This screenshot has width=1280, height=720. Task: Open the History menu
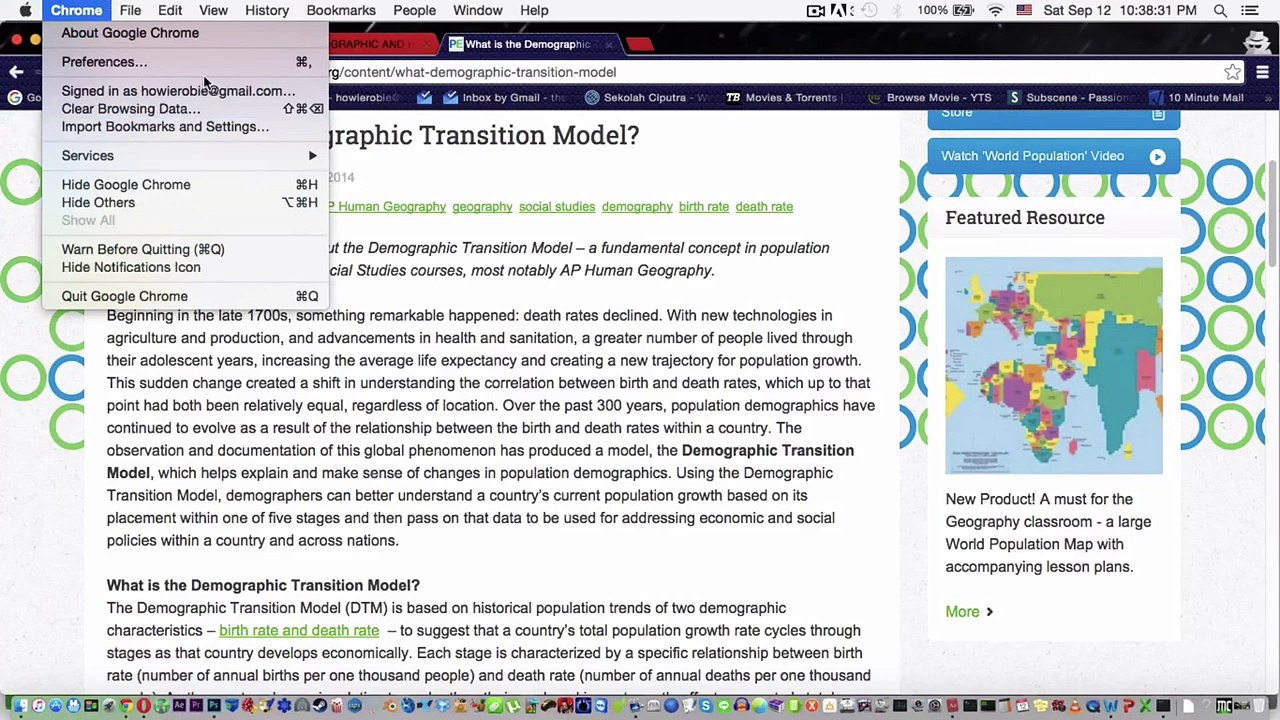point(267,10)
